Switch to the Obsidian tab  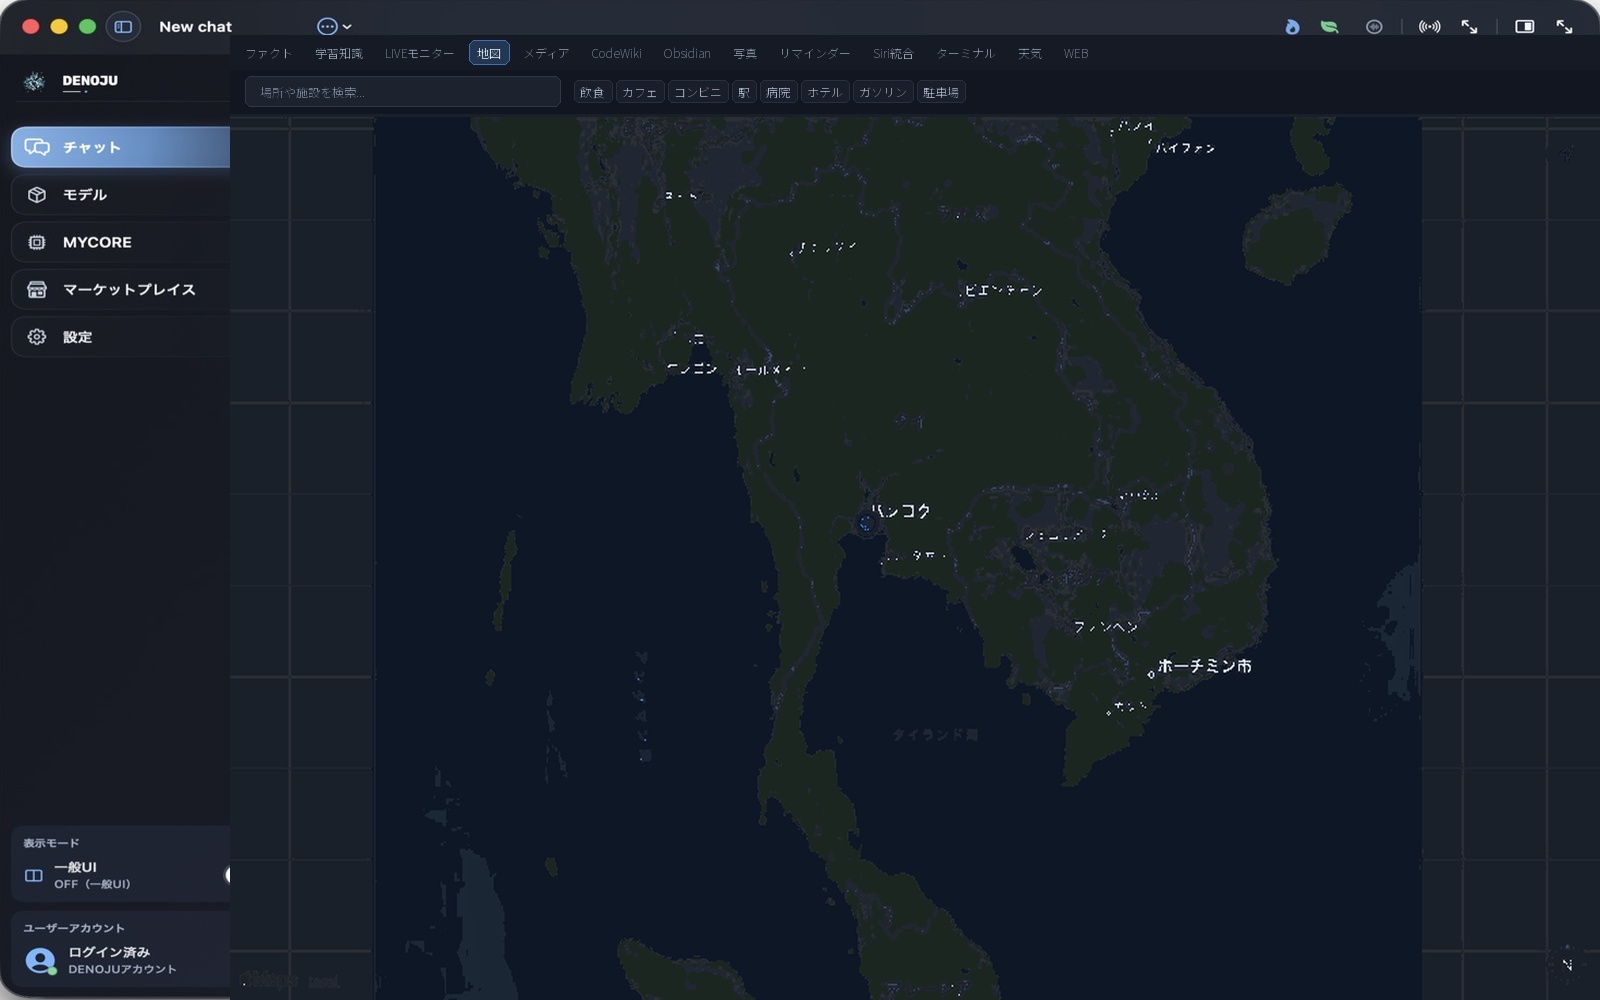coord(686,53)
